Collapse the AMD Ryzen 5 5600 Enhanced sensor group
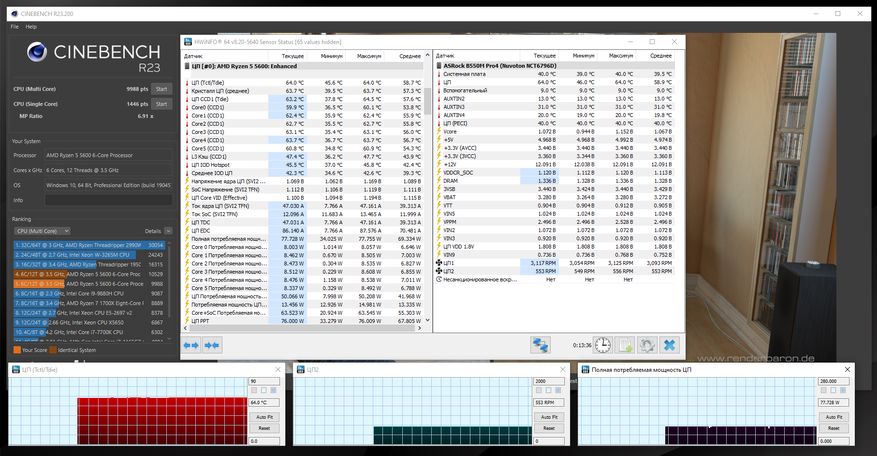 [x=187, y=65]
